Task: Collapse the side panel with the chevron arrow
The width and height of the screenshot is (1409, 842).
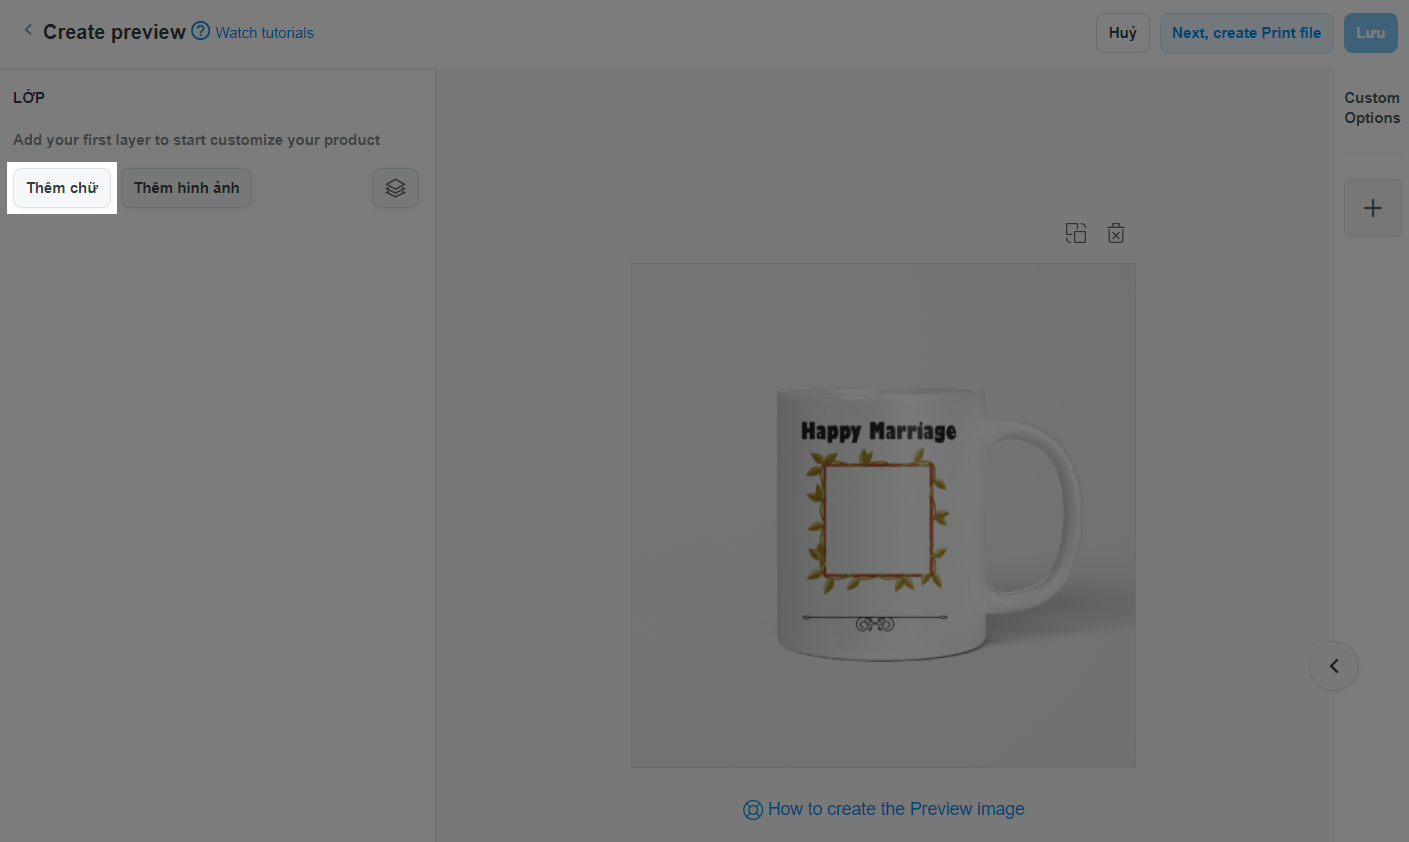Action: click(x=1334, y=666)
